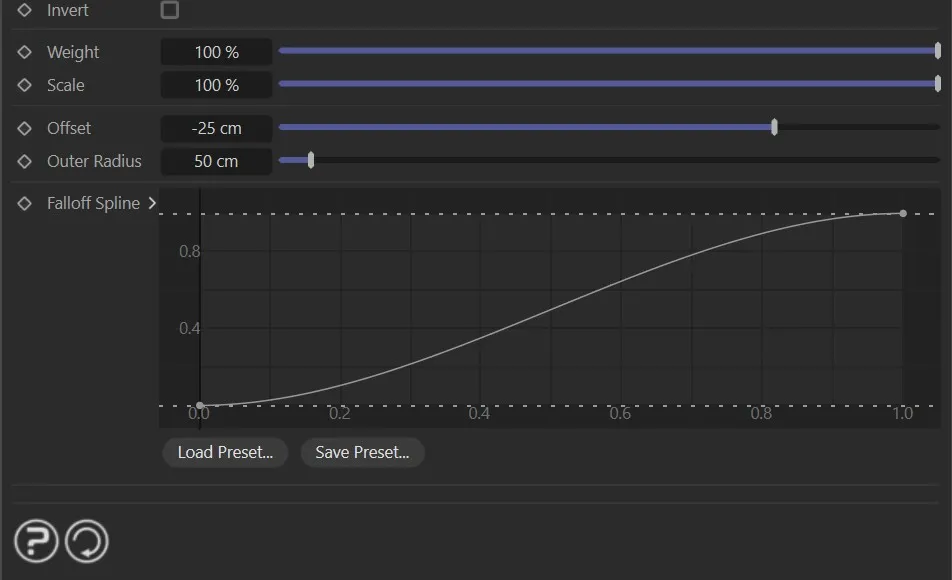
Task: Click the keyframe diamond beside Offset
Action: pos(25,128)
